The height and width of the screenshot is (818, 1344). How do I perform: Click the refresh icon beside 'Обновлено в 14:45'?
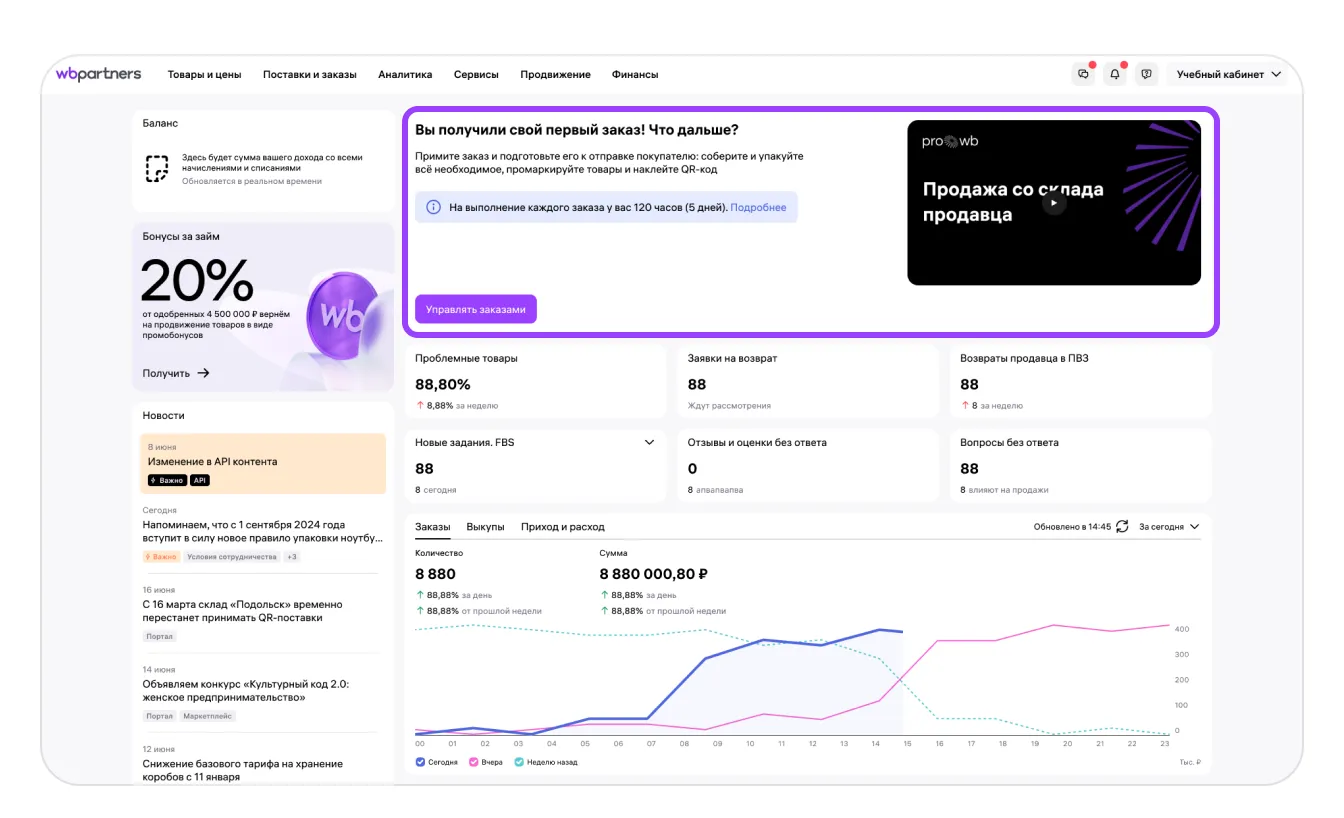[x=1122, y=527]
